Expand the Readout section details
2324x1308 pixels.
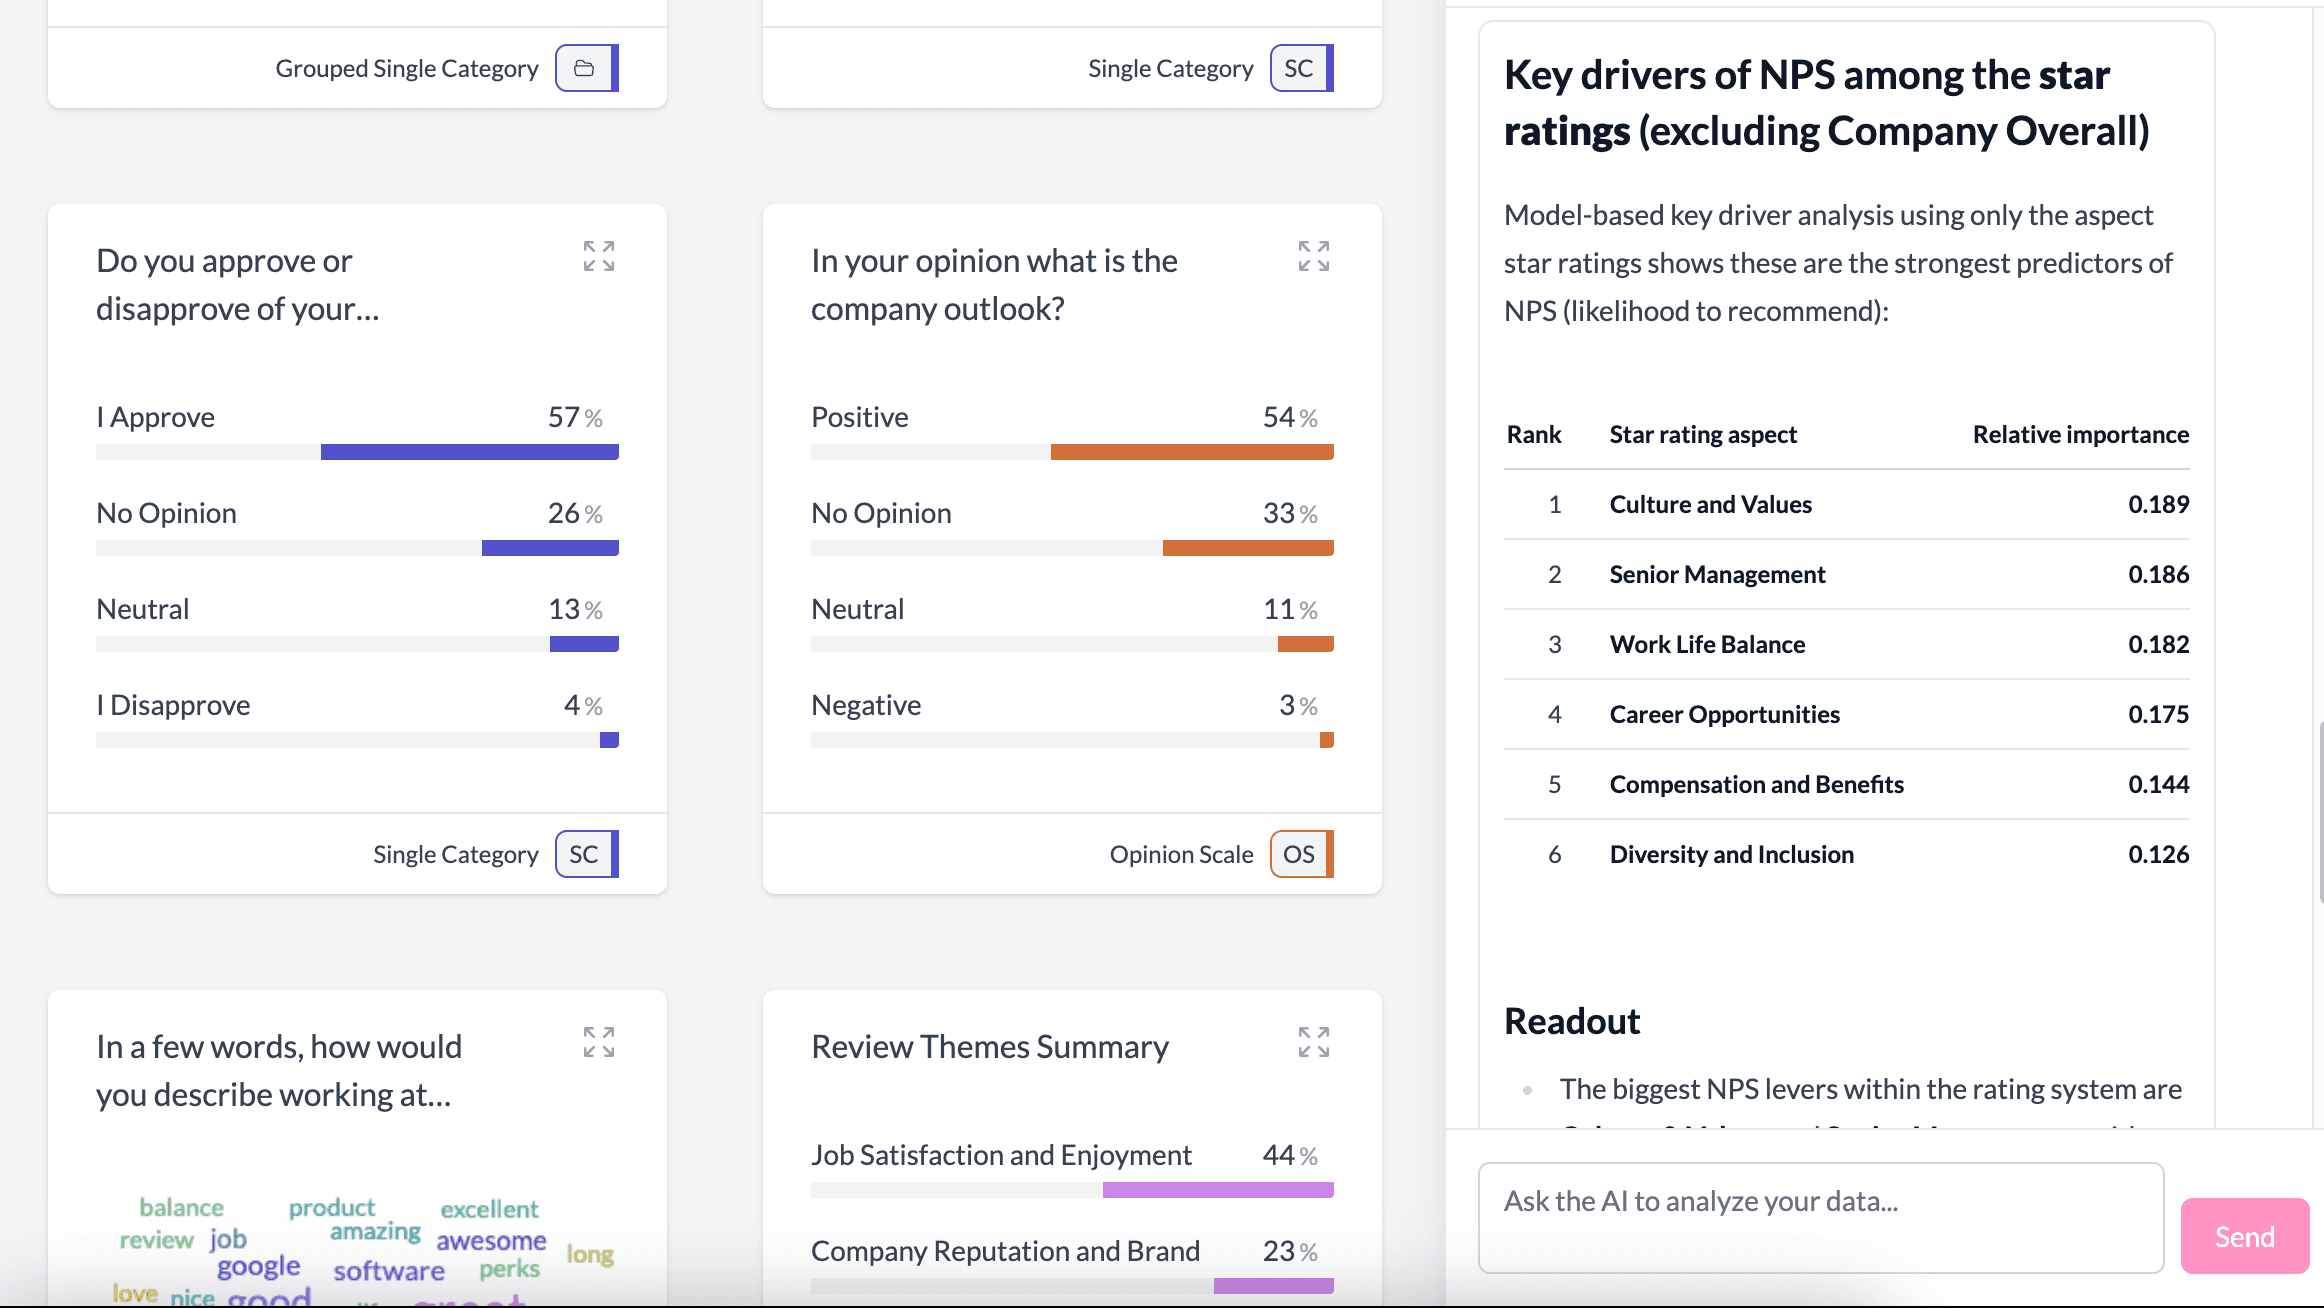coord(1571,1020)
